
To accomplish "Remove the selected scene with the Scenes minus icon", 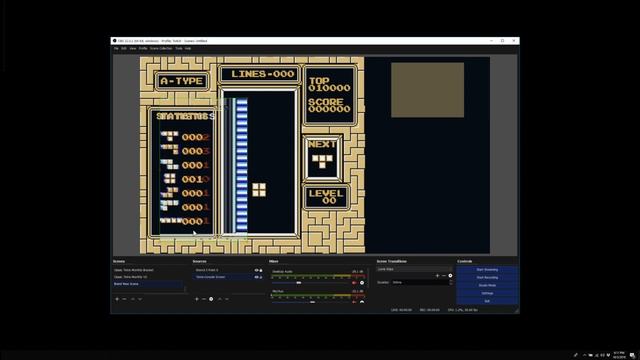I will (124, 299).
